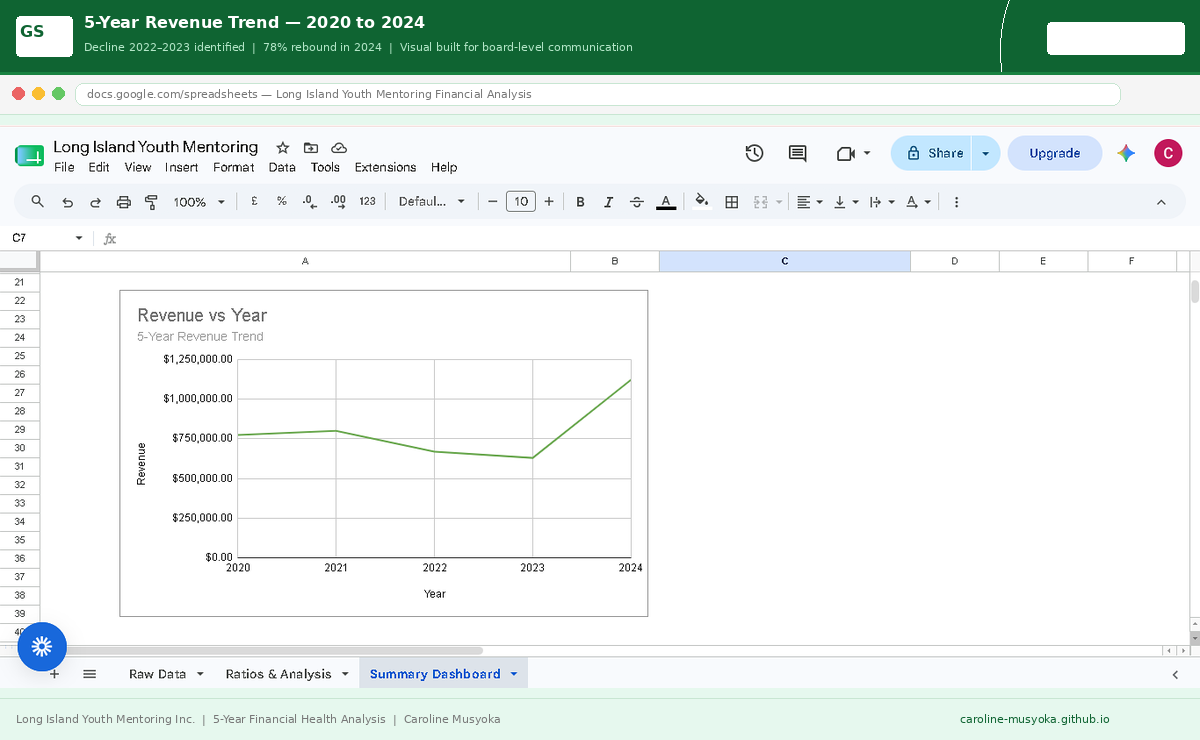Open the Share options dropdown arrow
1200x740 pixels.
pos(985,153)
